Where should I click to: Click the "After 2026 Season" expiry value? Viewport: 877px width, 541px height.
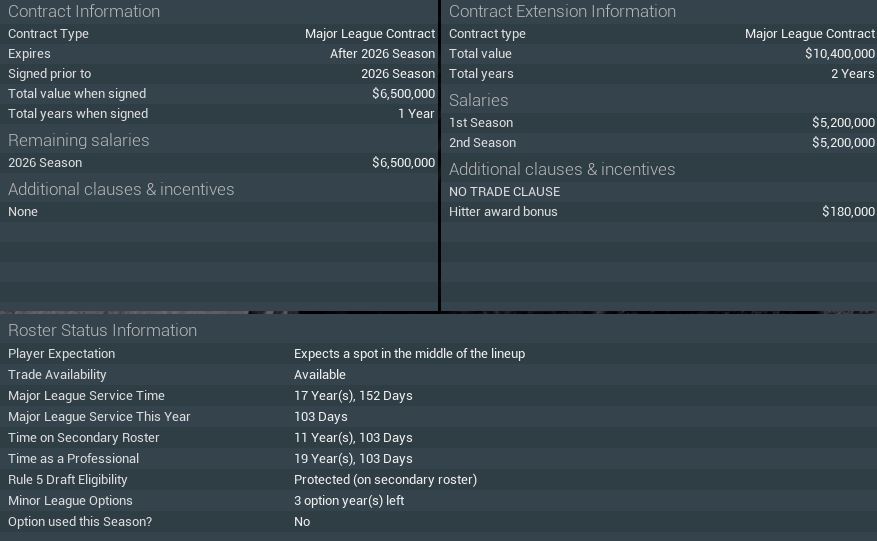[x=382, y=54]
